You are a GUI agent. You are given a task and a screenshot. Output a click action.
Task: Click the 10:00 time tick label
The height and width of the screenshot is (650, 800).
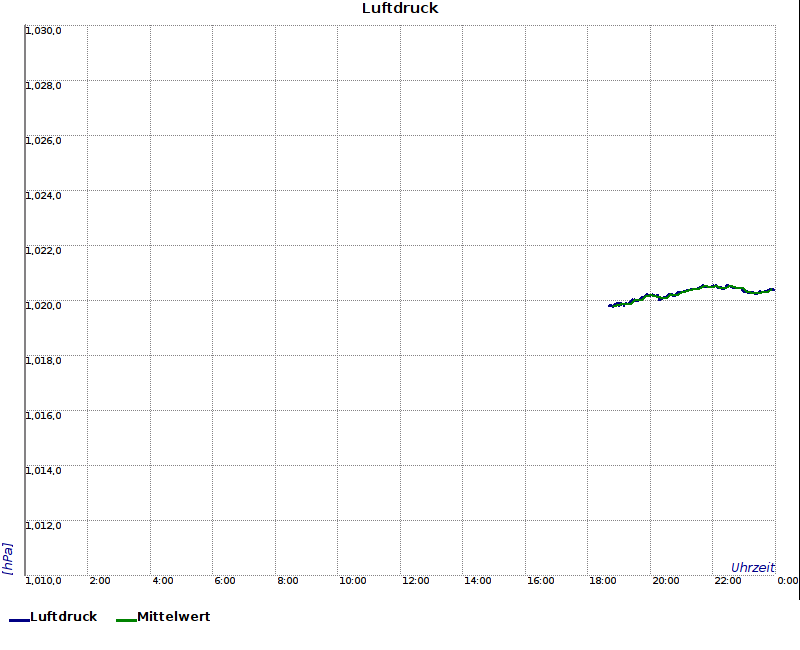click(x=353, y=581)
